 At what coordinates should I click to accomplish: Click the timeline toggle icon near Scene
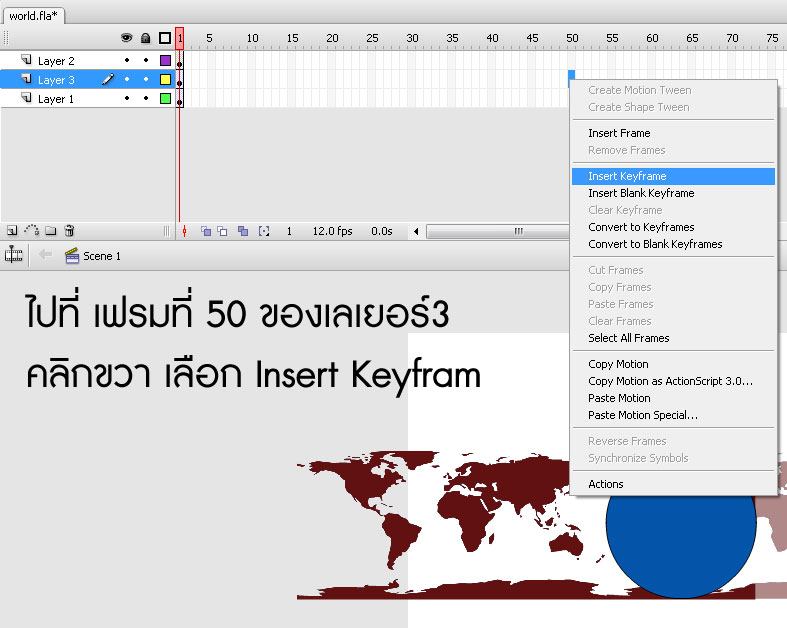coord(14,255)
